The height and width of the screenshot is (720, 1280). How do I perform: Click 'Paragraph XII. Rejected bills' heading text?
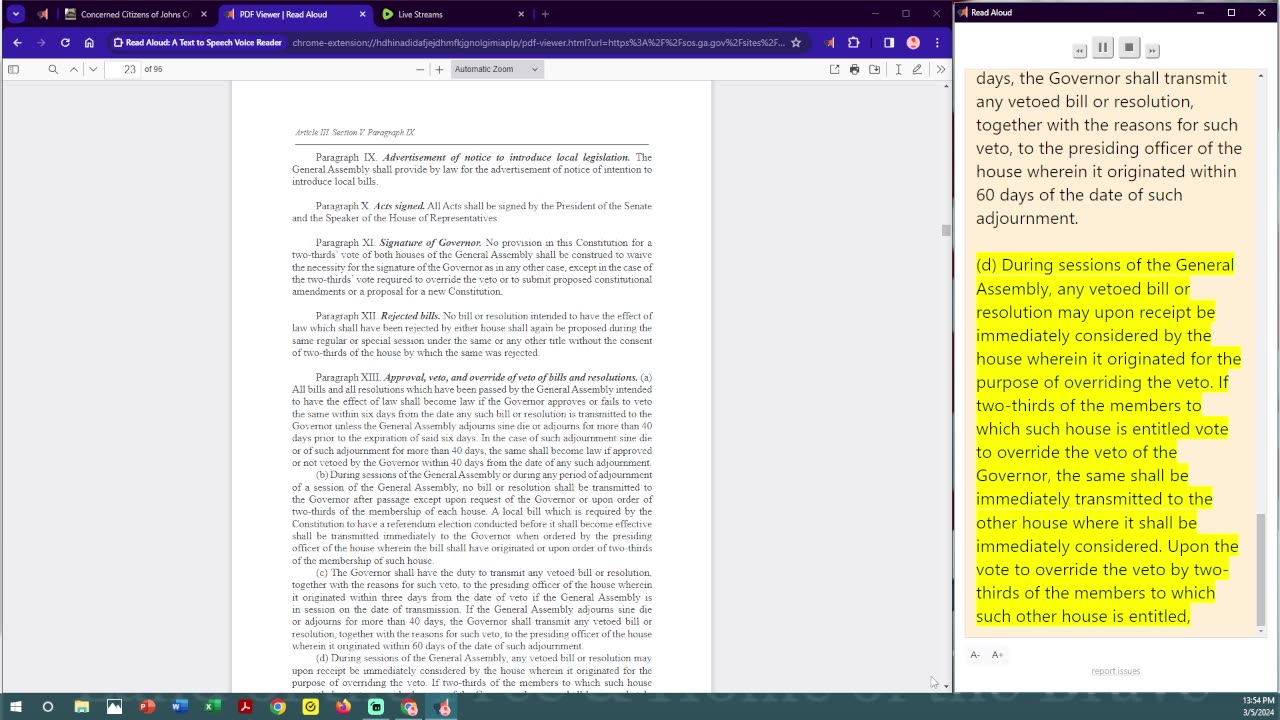tap(378, 316)
